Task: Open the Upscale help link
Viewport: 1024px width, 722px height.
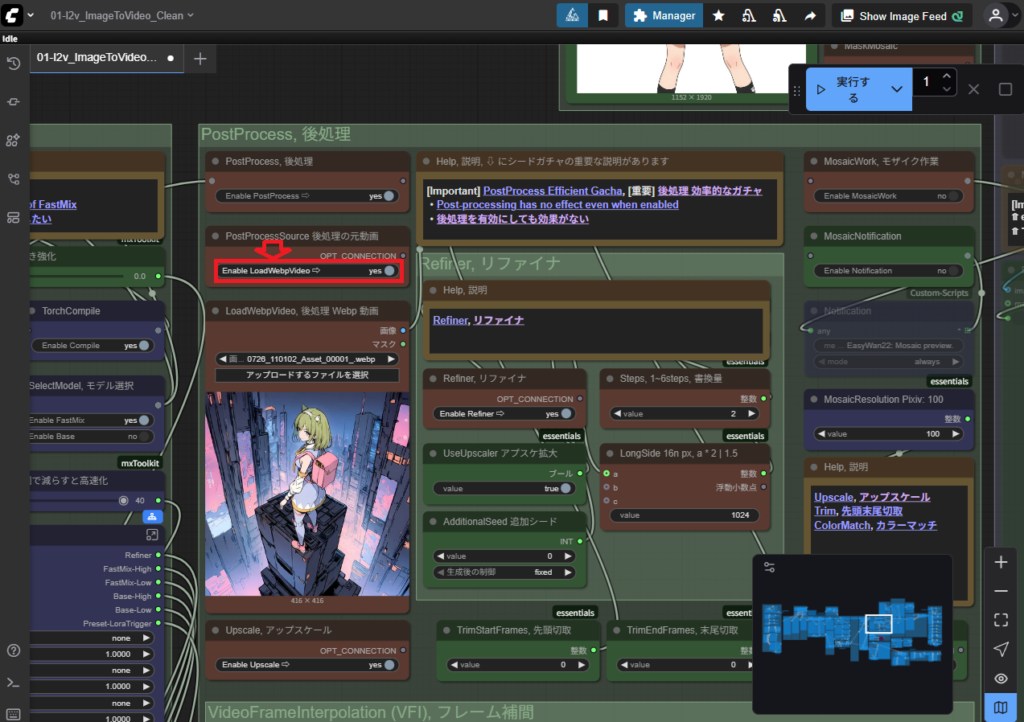Action: 833,497
